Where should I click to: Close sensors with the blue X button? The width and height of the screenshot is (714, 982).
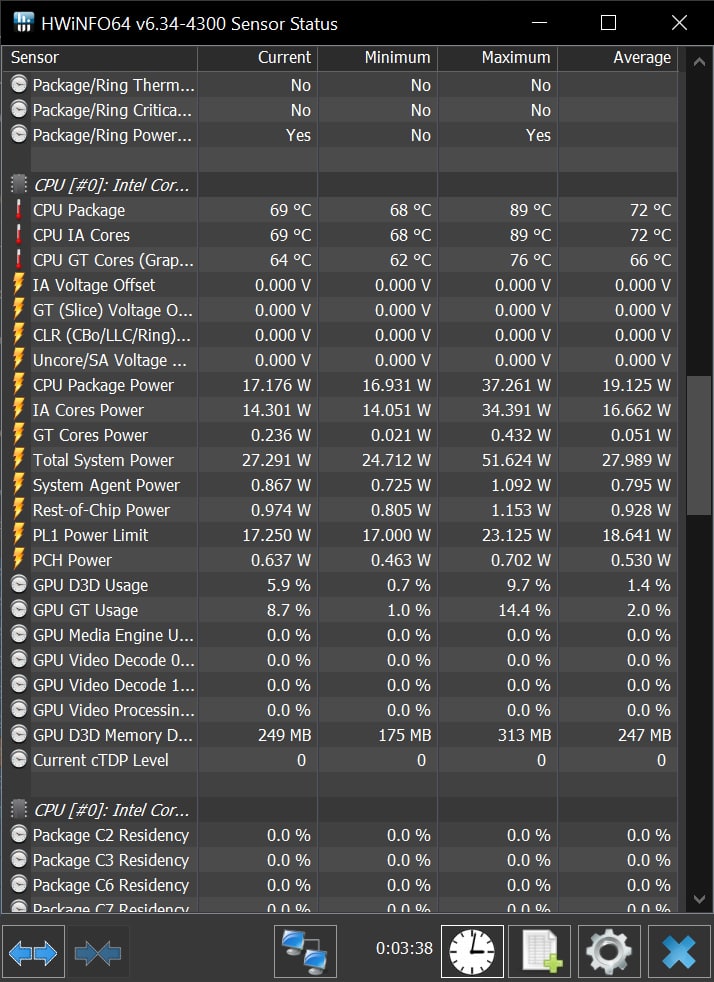pos(679,951)
